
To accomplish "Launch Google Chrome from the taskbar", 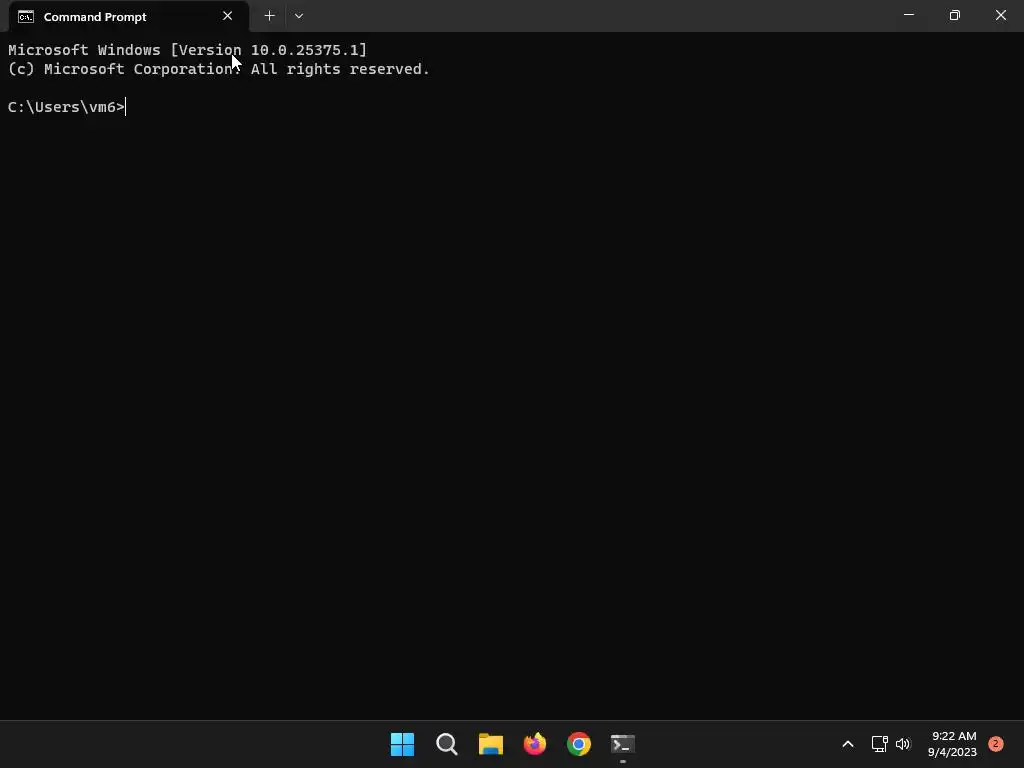I will pos(579,744).
